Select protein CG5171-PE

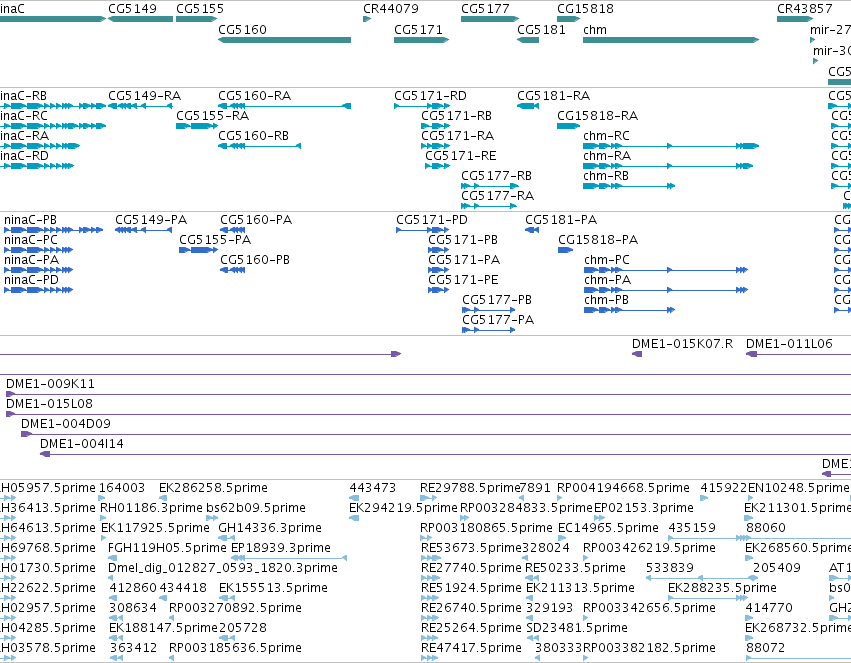pyautogui.click(x=439, y=290)
